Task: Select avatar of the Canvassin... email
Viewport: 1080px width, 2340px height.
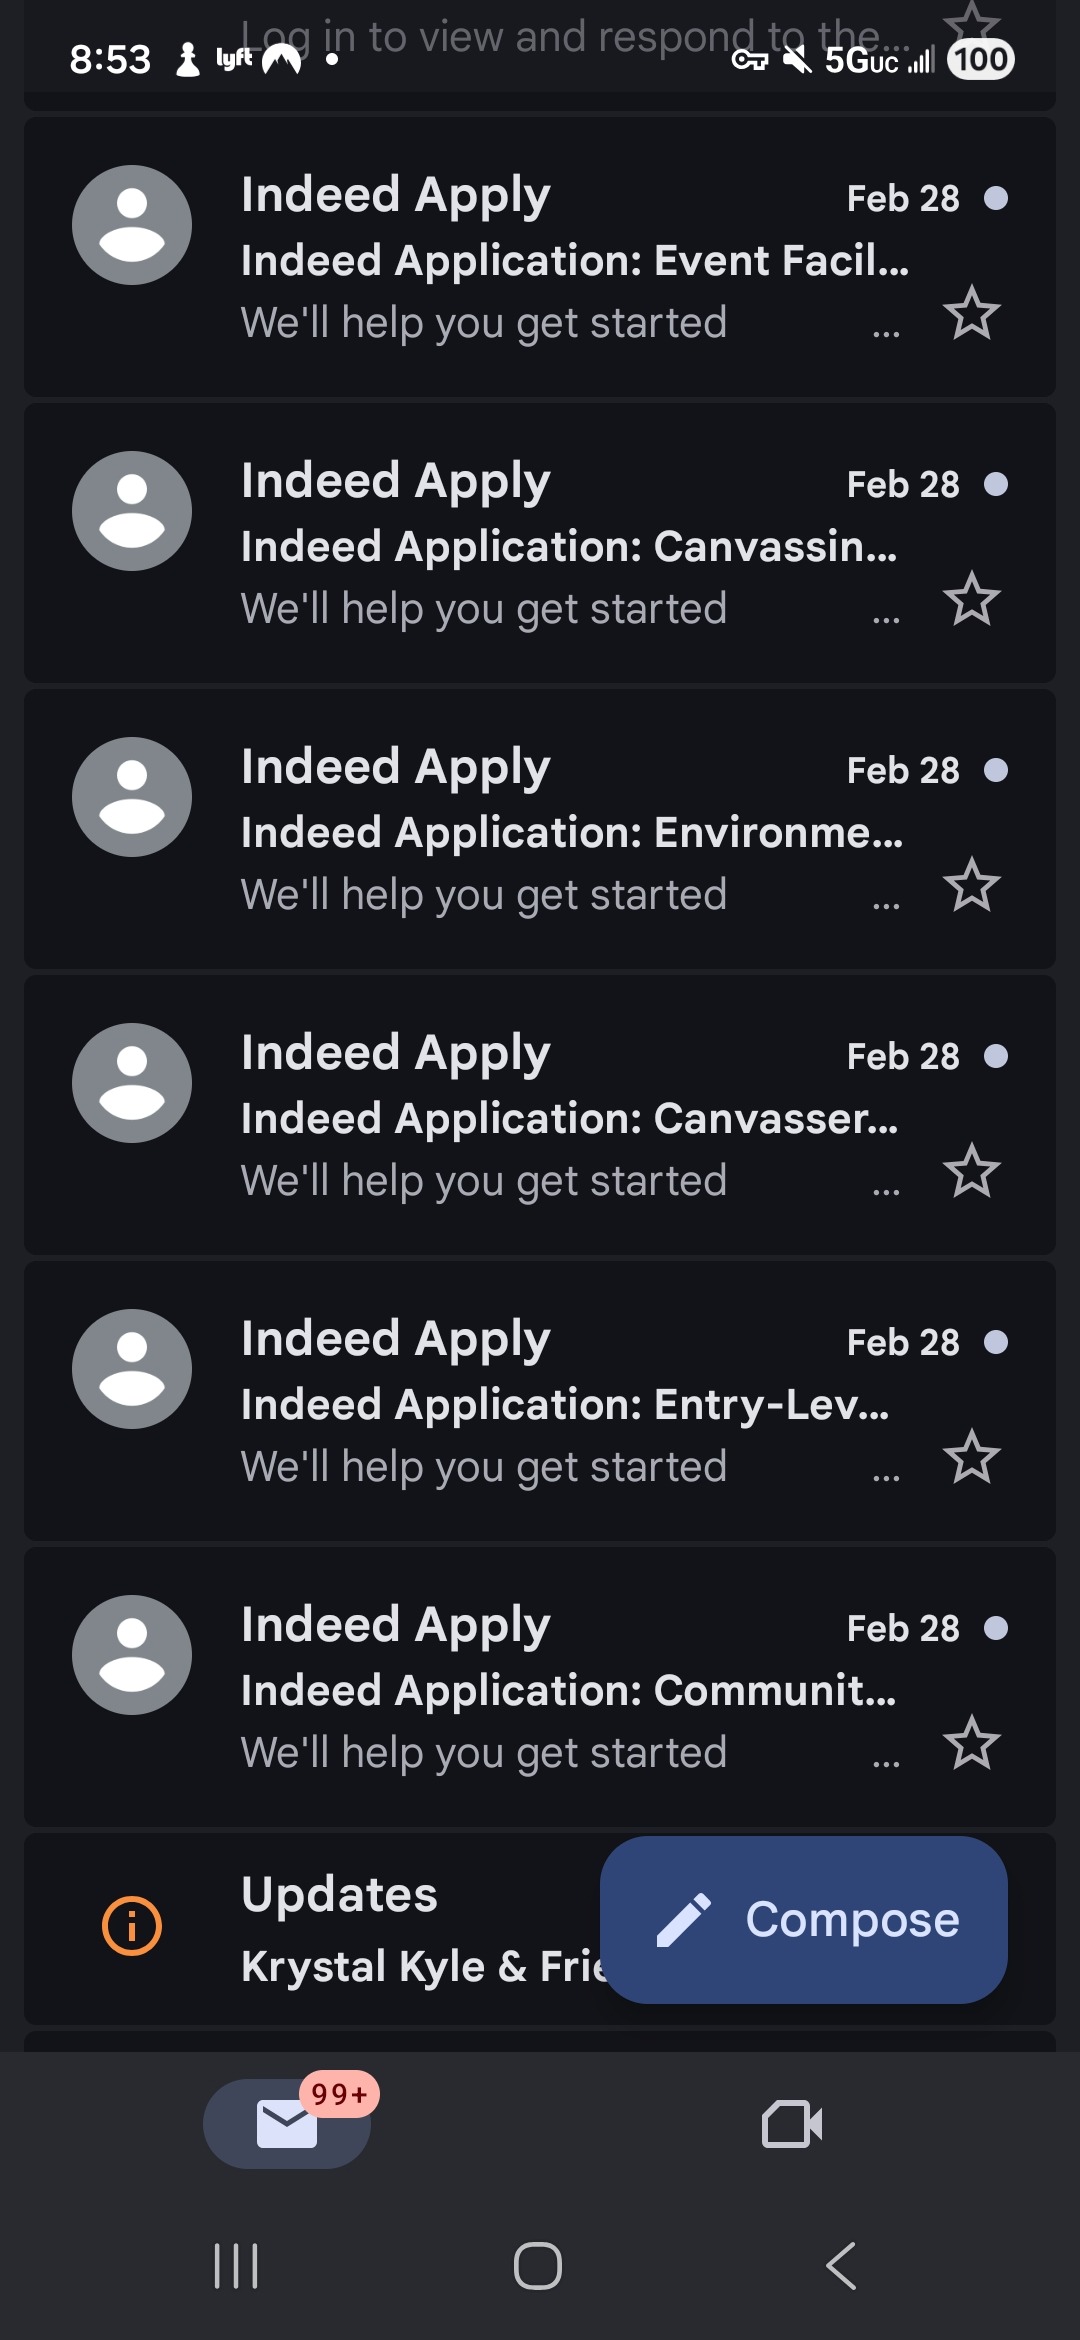Action: point(132,511)
